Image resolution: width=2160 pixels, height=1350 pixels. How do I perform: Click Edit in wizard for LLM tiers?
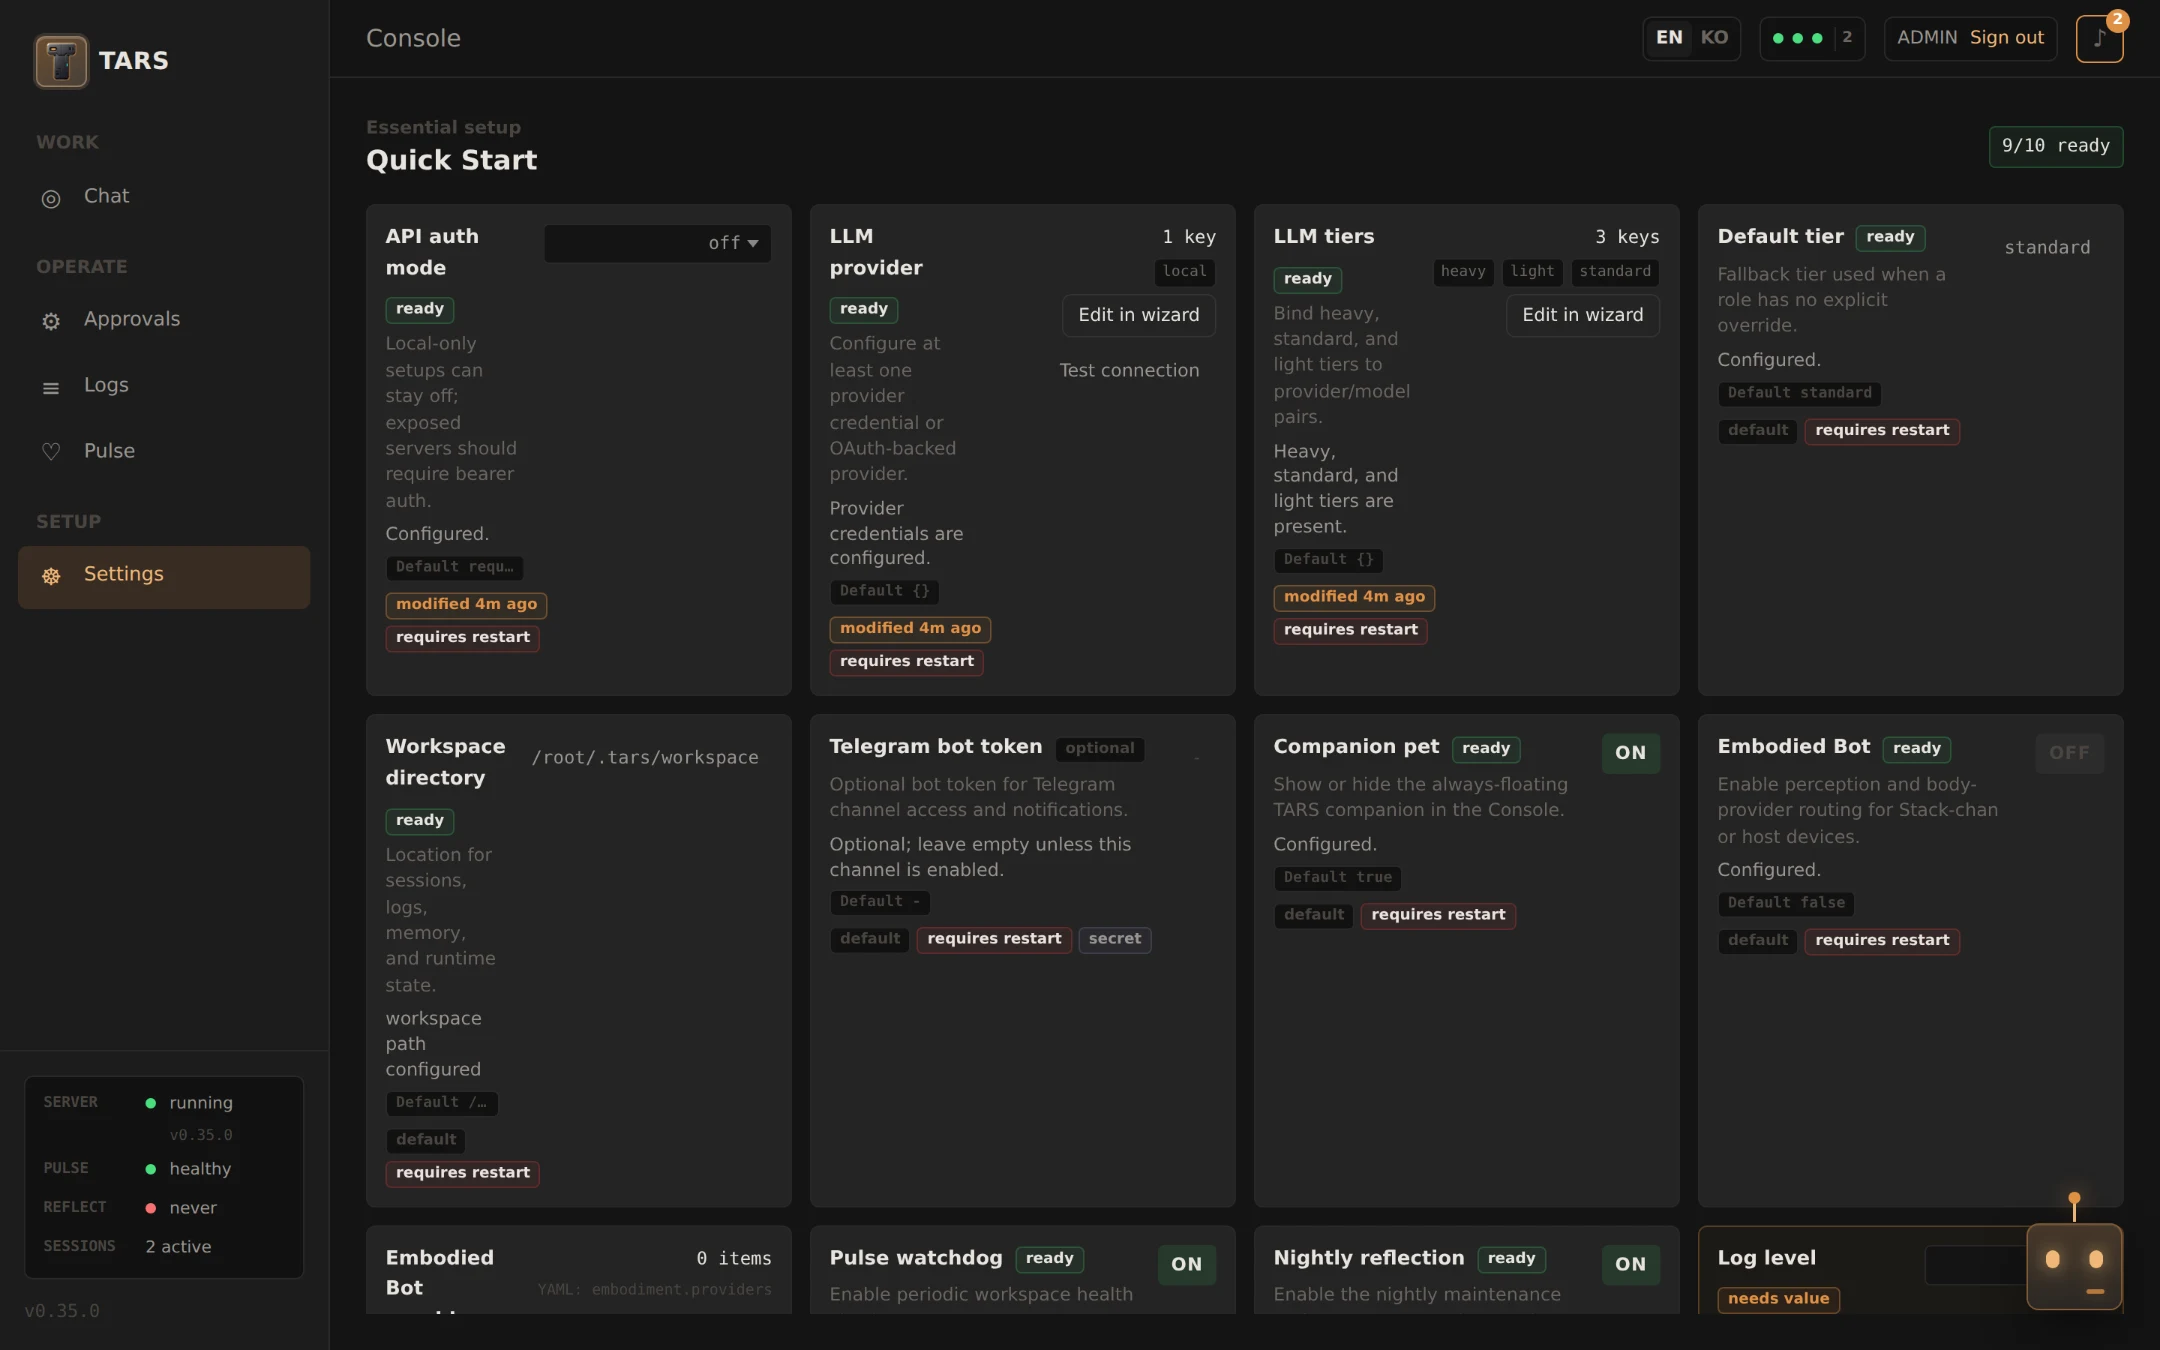point(1582,315)
